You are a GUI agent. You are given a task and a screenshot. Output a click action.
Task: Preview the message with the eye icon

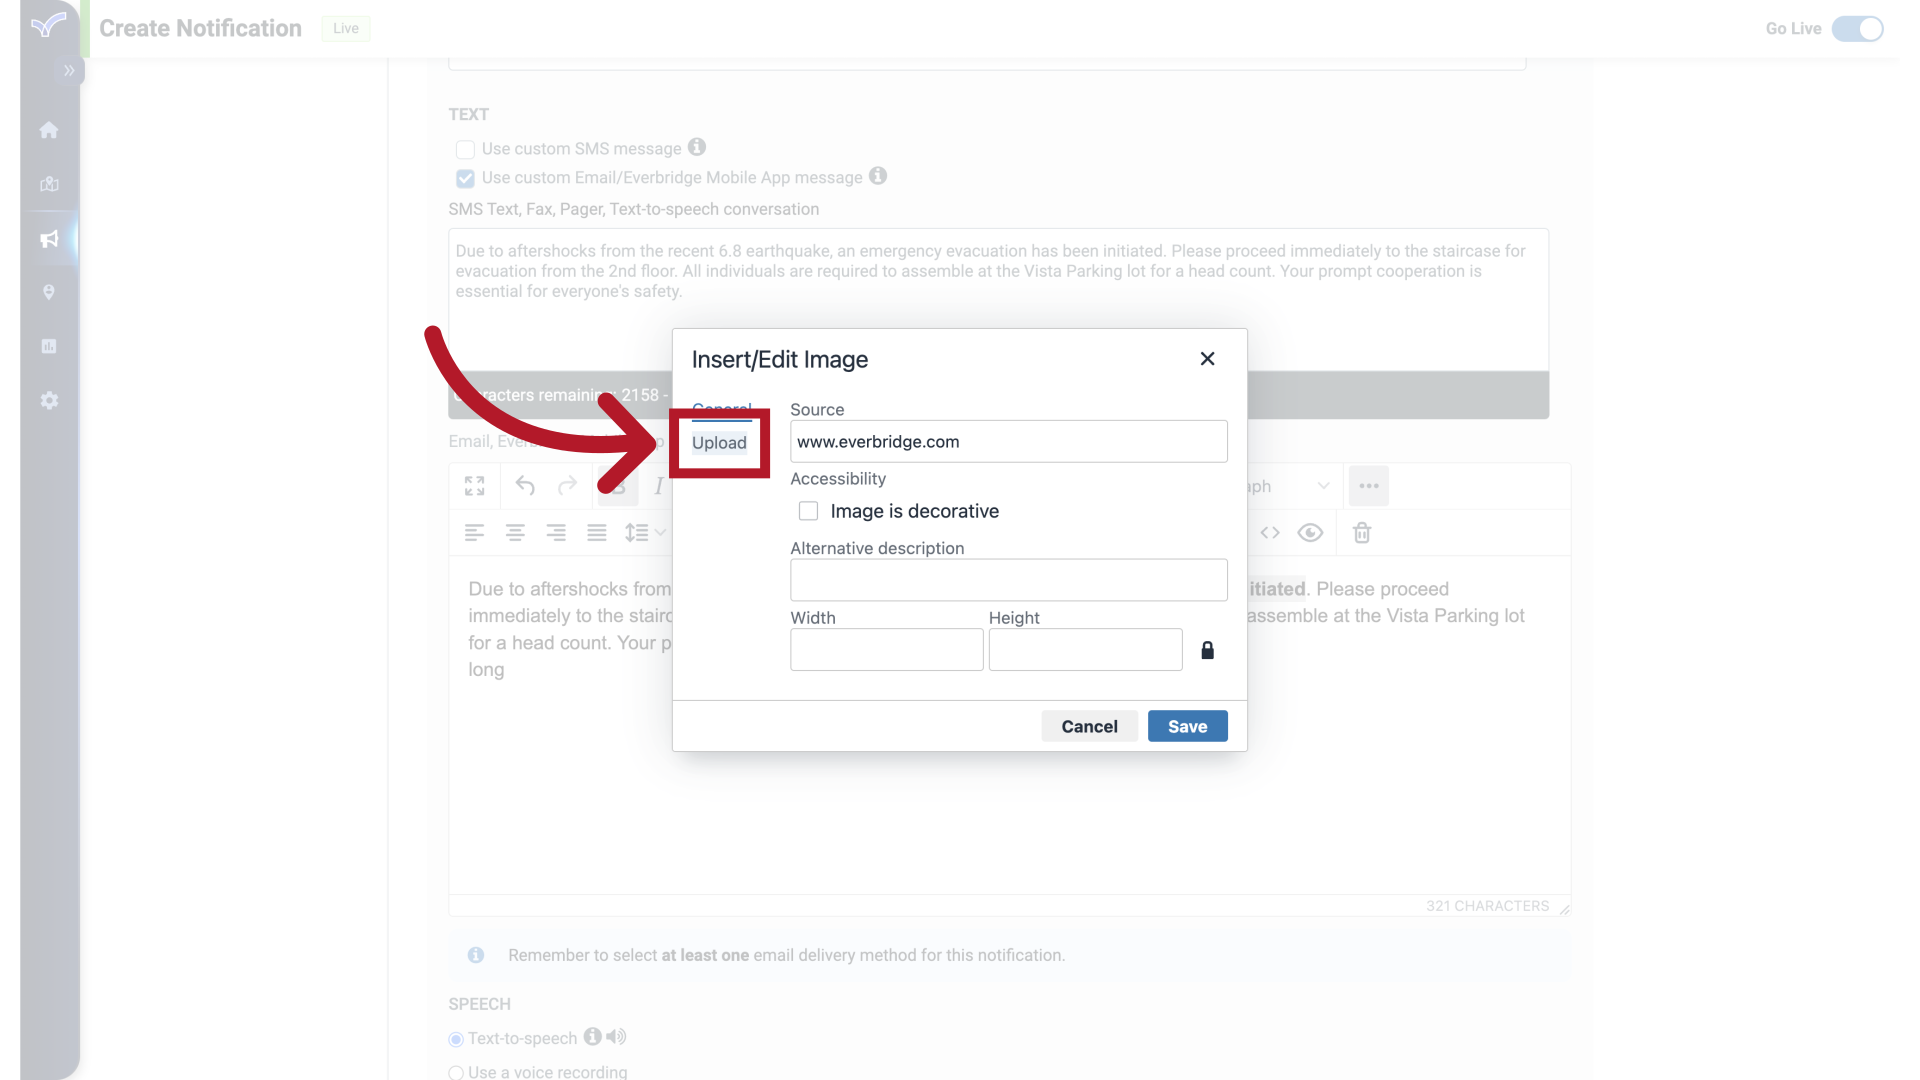tap(1310, 533)
